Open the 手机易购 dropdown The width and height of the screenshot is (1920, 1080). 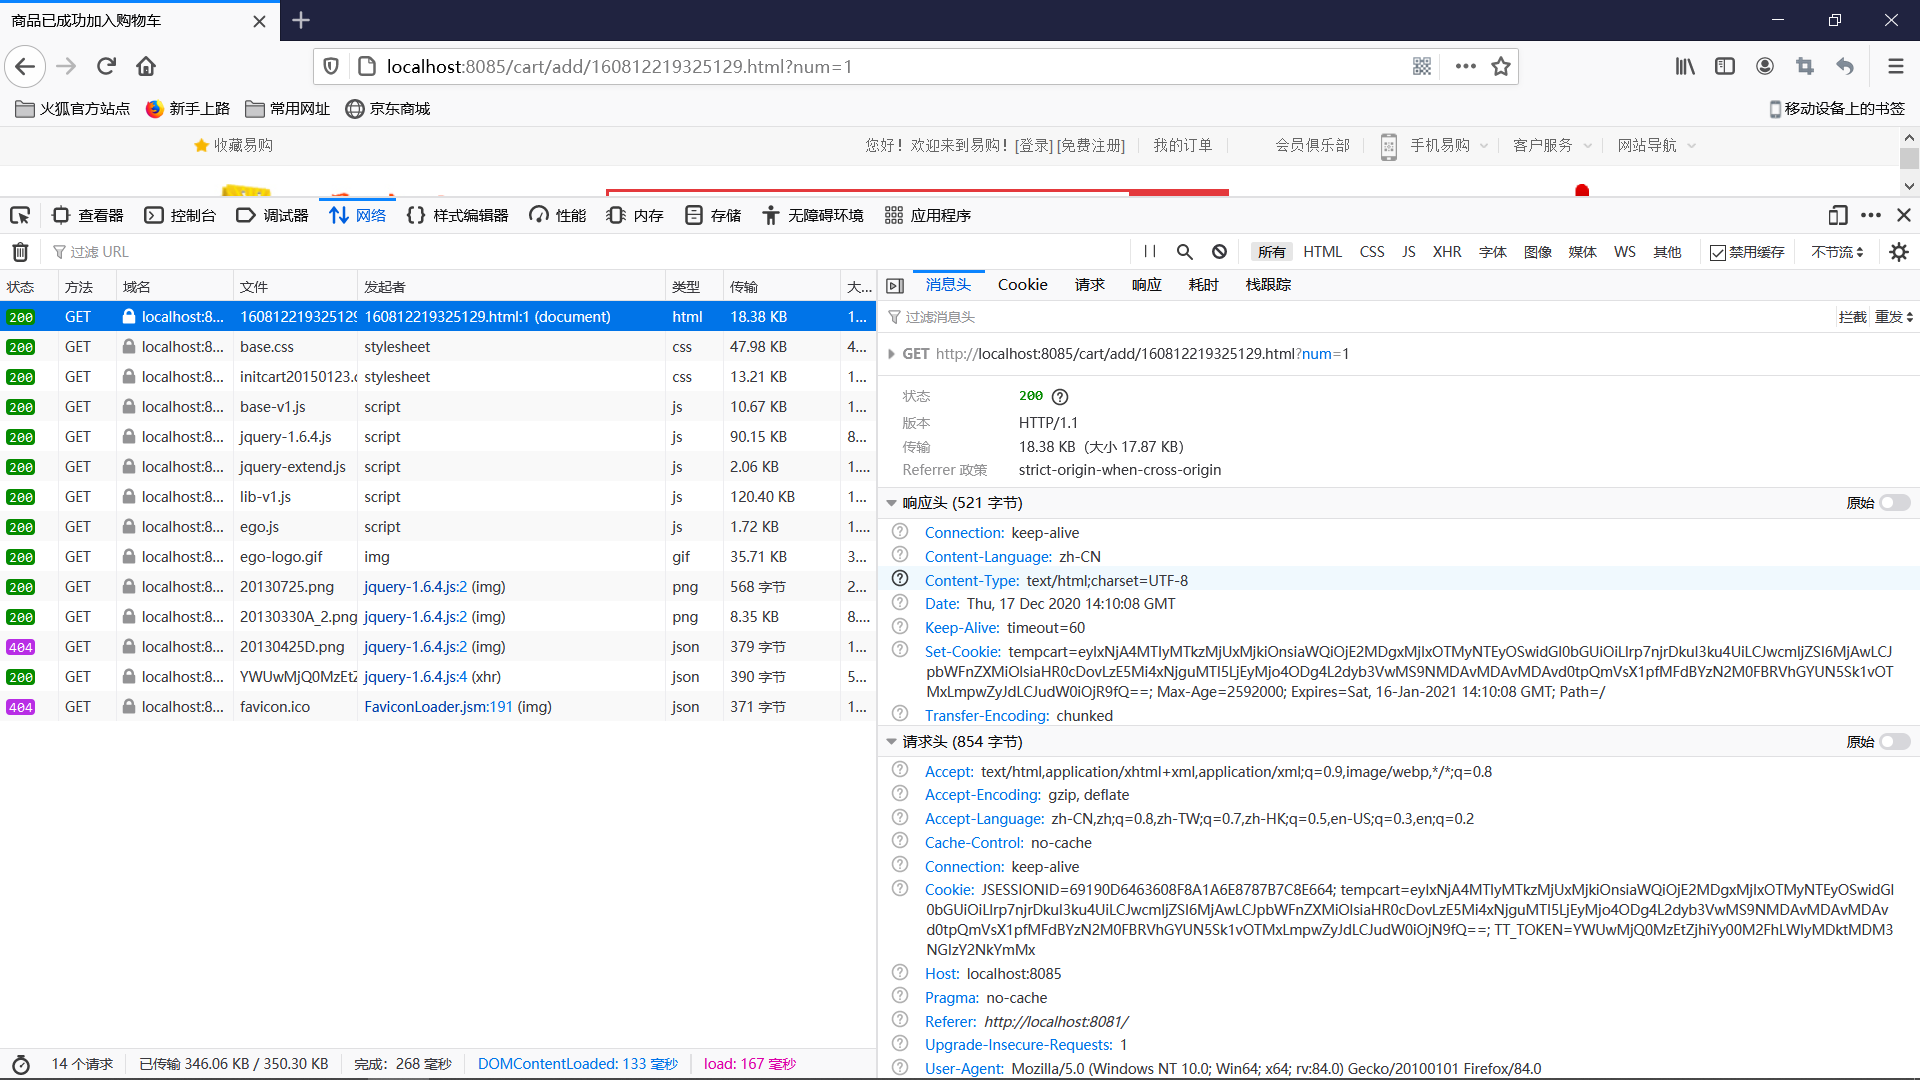coord(1448,146)
